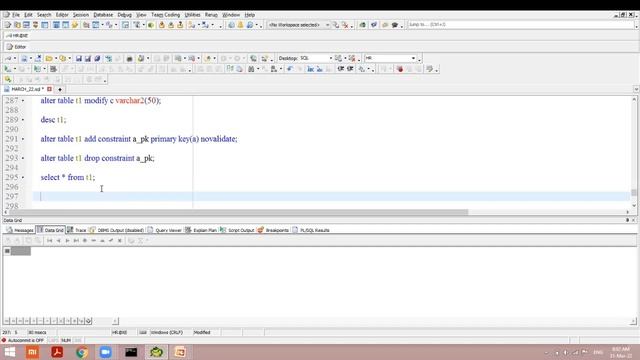This screenshot has width=640, height=360.
Task: Open the Database menu
Action: point(103,15)
